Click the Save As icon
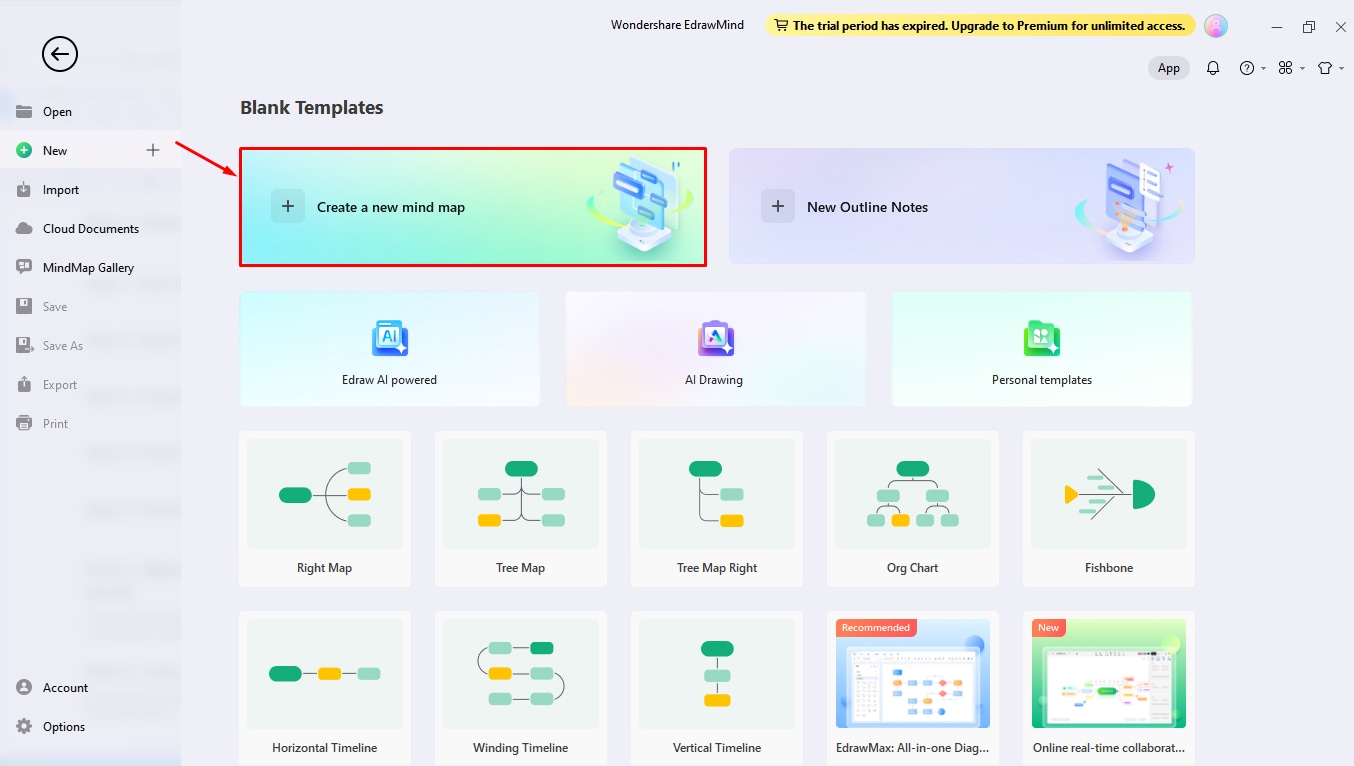Image resolution: width=1354 pixels, height=766 pixels. pyautogui.click(x=24, y=345)
